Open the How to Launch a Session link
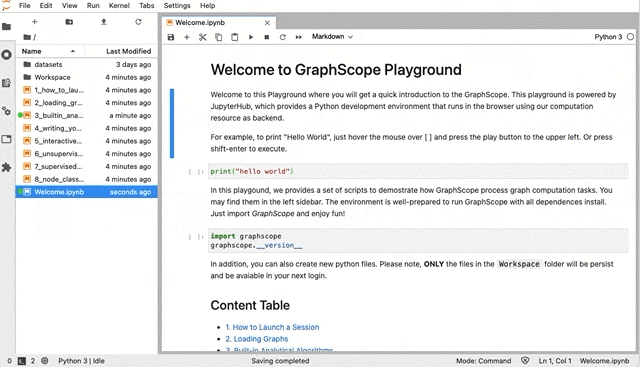This screenshot has width=640, height=367. pos(272,327)
